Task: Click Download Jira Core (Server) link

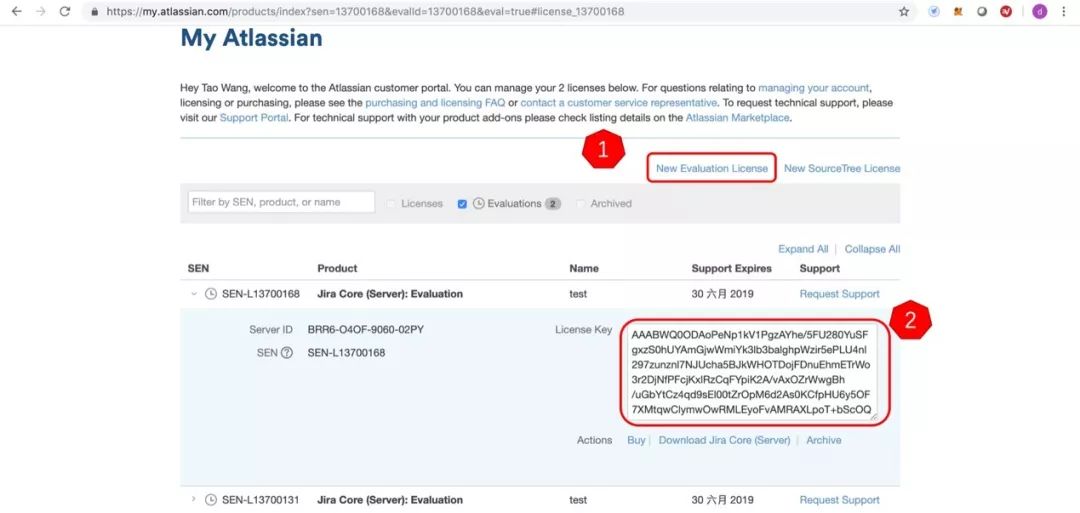Action: [x=725, y=440]
